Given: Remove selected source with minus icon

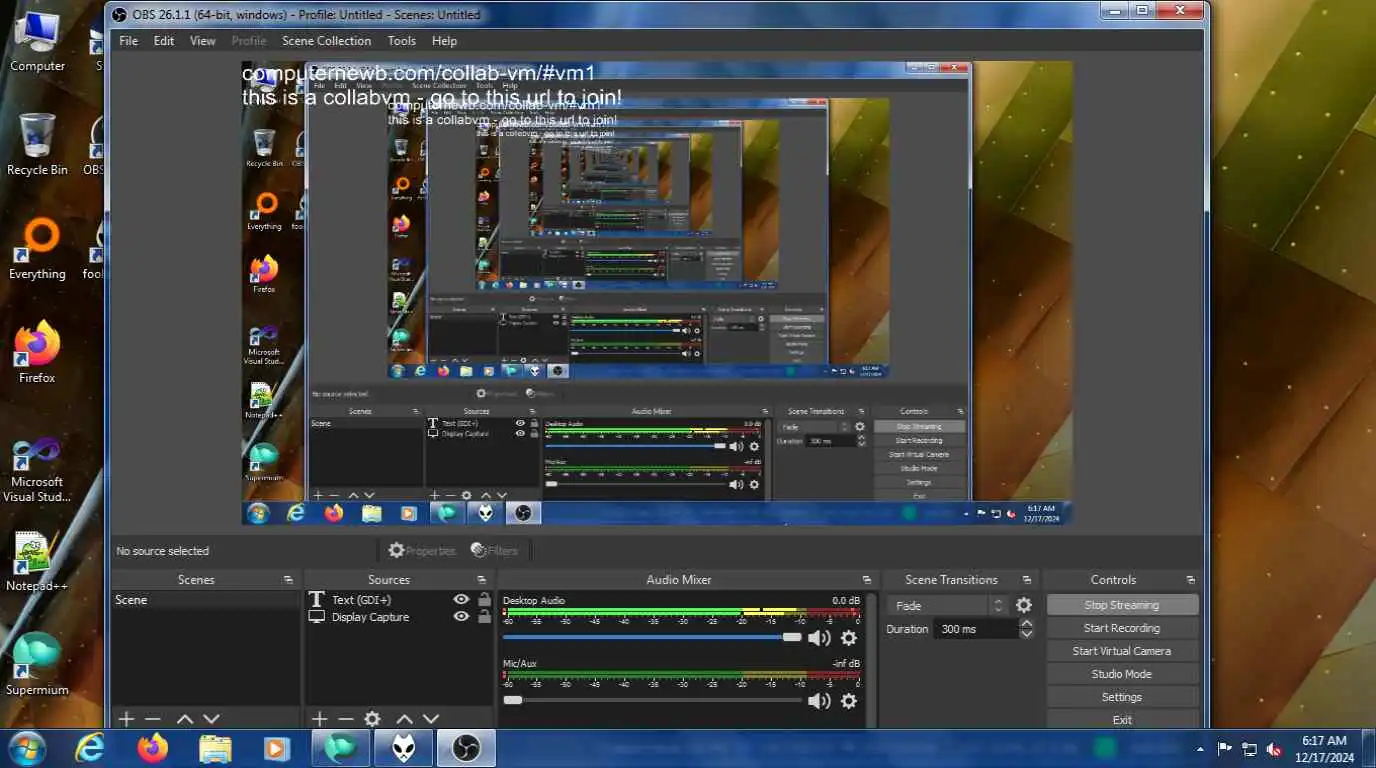Looking at the screenshot, I should pos(345,719).
